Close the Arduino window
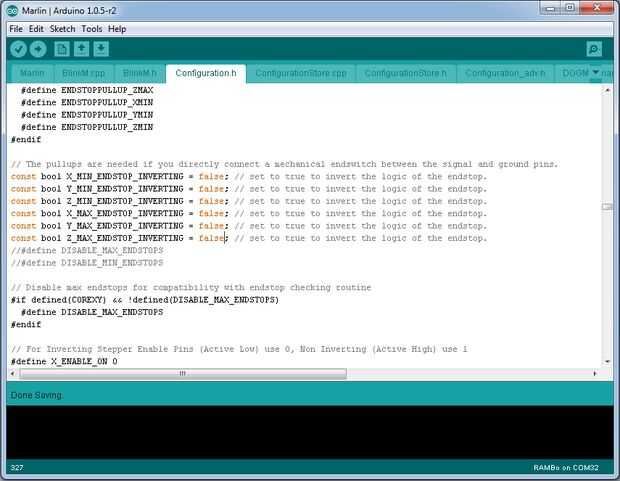 pyautogui.click(x=597, y=8)
